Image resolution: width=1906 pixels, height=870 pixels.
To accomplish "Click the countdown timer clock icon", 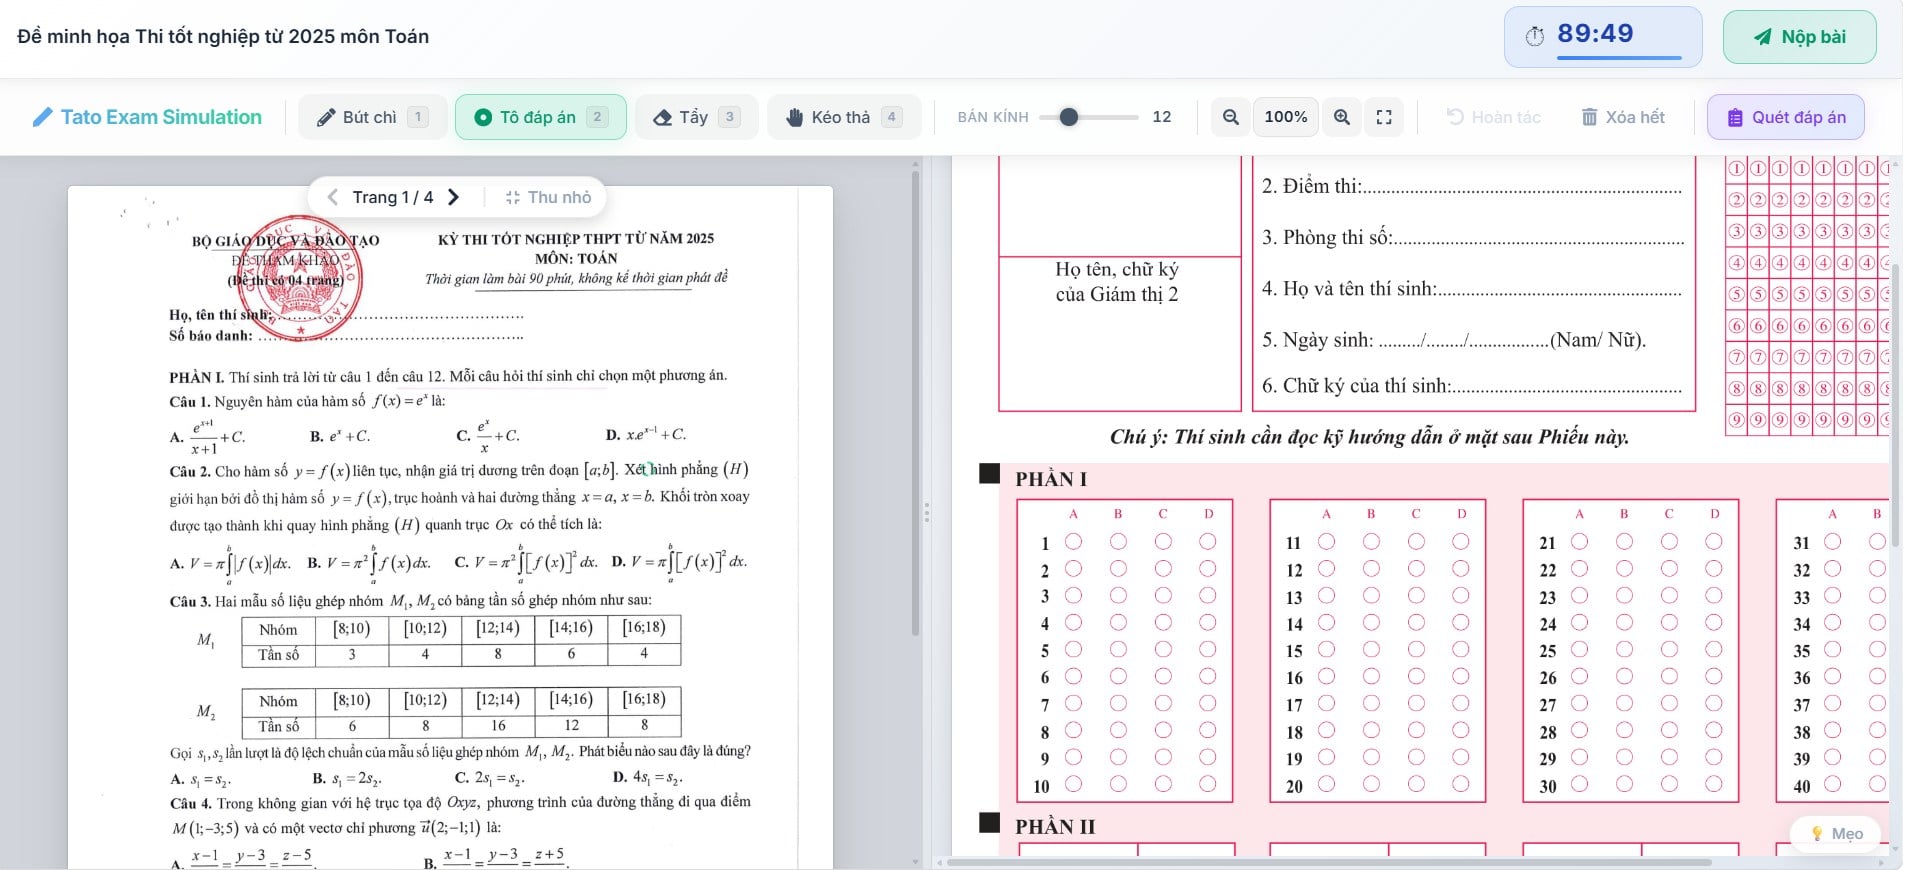I will coord(1535,36).
